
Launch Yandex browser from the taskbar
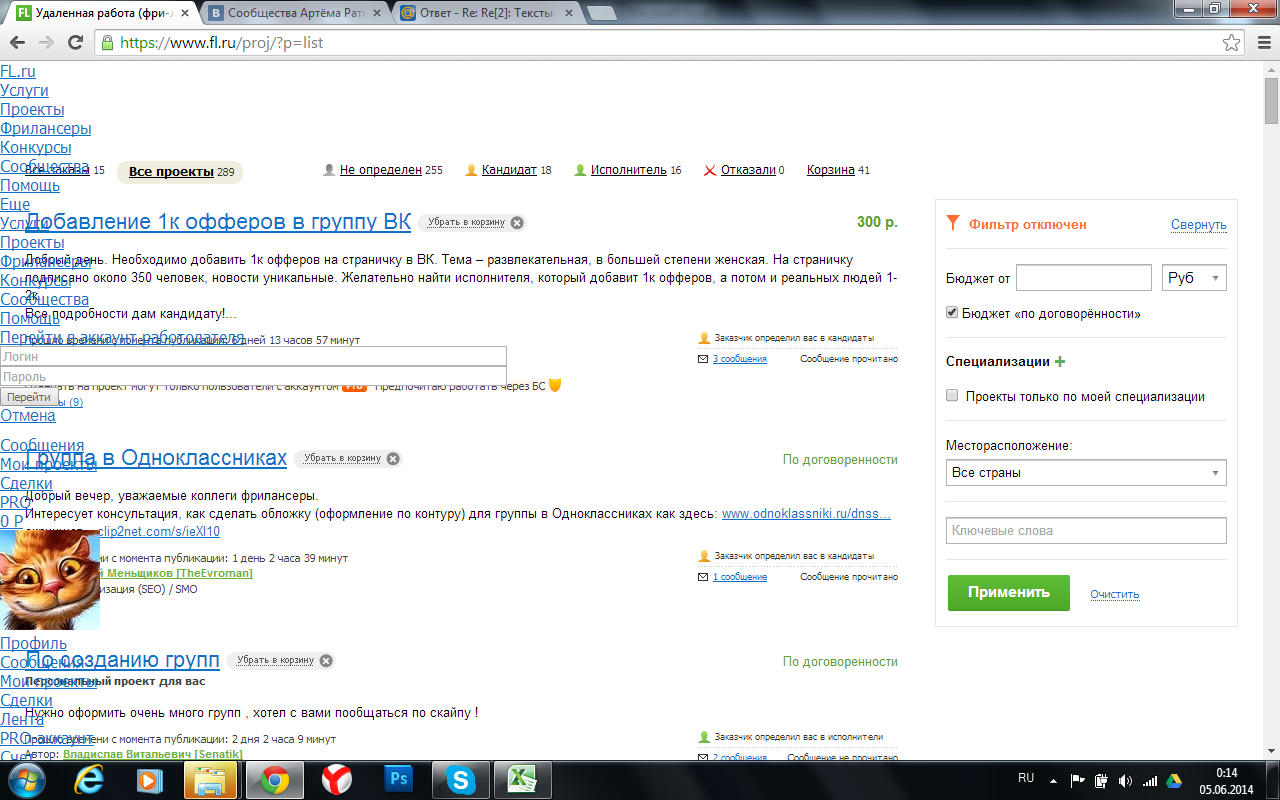(x=337, y=778)
